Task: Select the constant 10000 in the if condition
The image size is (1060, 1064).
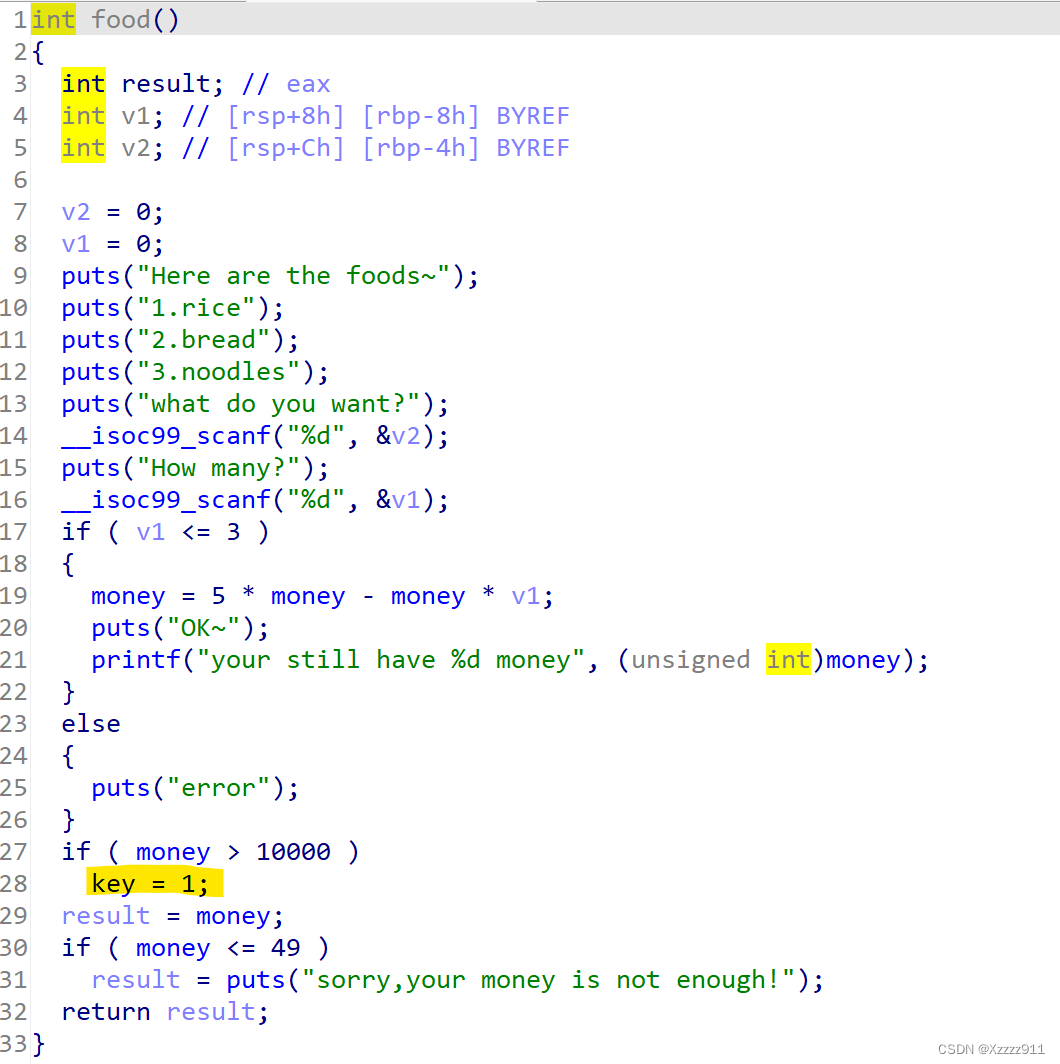Action: point(293,852)
